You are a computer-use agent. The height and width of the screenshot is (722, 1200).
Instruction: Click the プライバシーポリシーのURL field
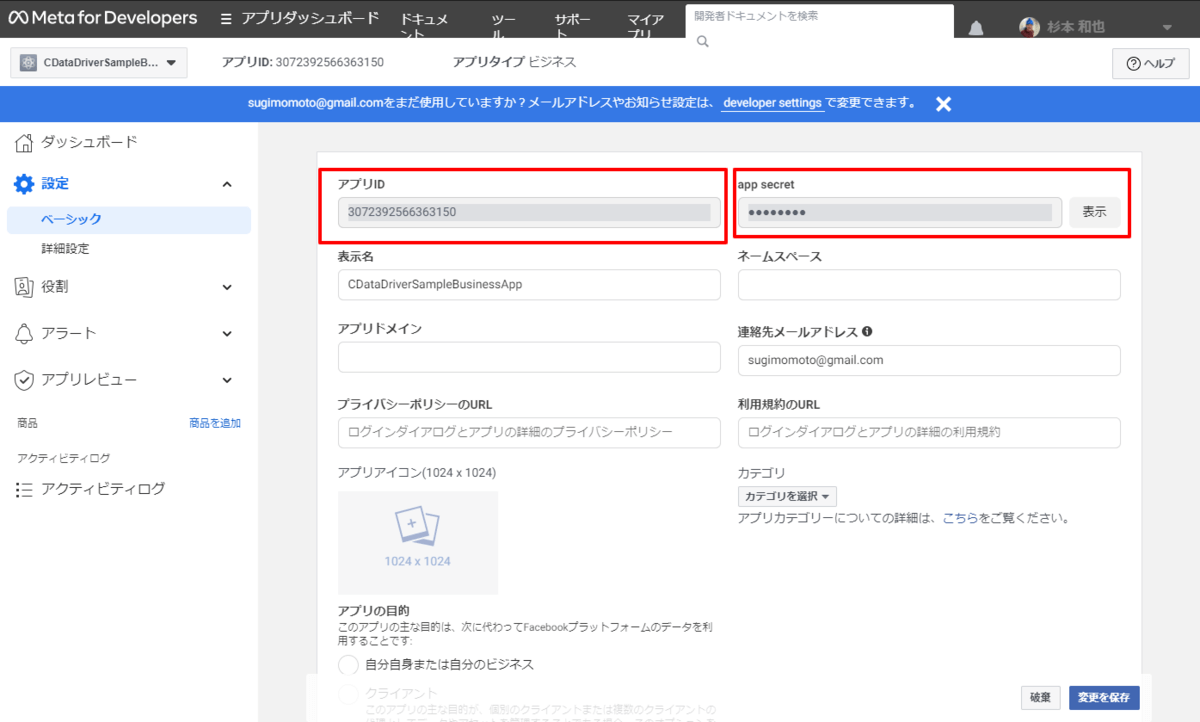click(529, 432)
